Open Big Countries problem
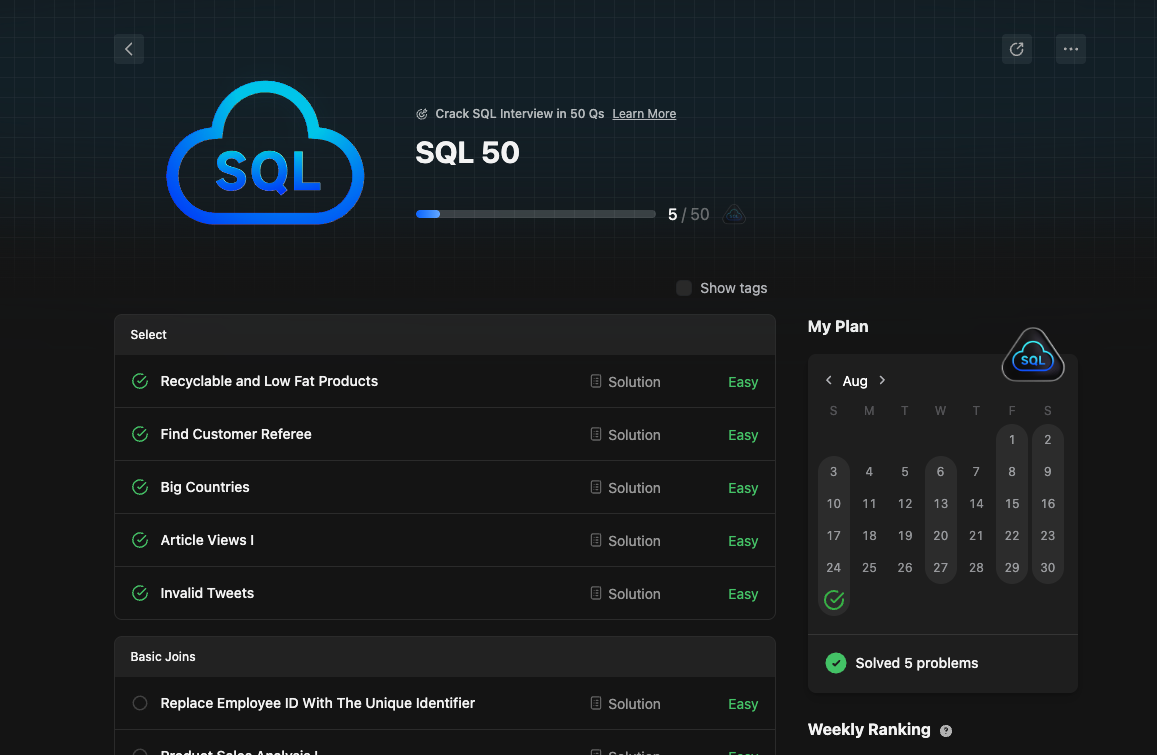 click(204, 487)
